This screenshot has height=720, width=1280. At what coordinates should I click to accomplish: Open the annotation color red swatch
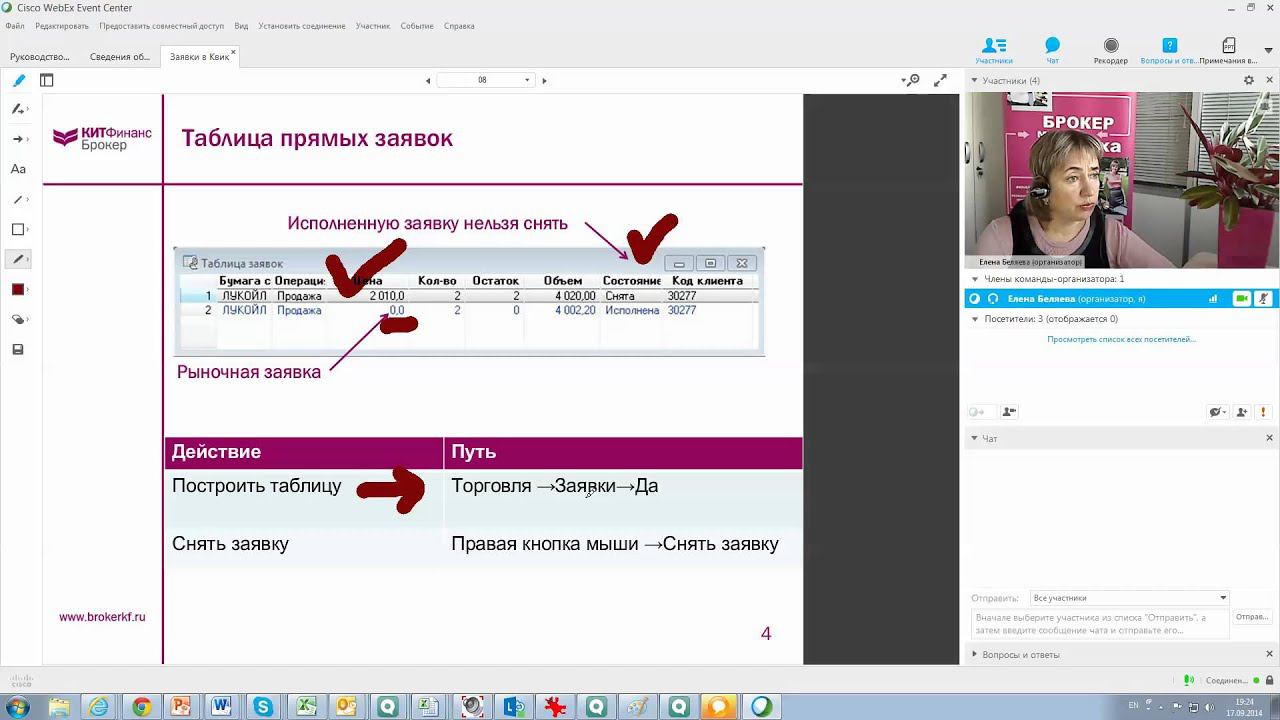[18, 290]
